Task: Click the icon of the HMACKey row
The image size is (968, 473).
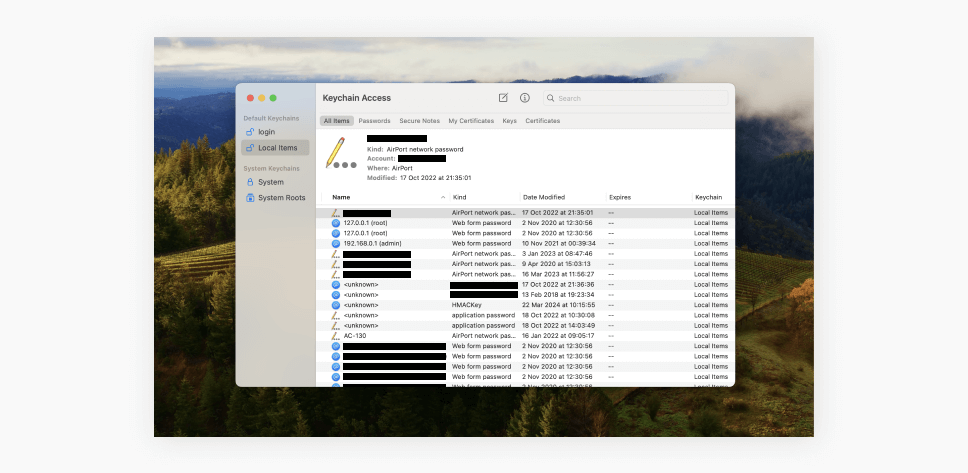Action: (336, 305)
